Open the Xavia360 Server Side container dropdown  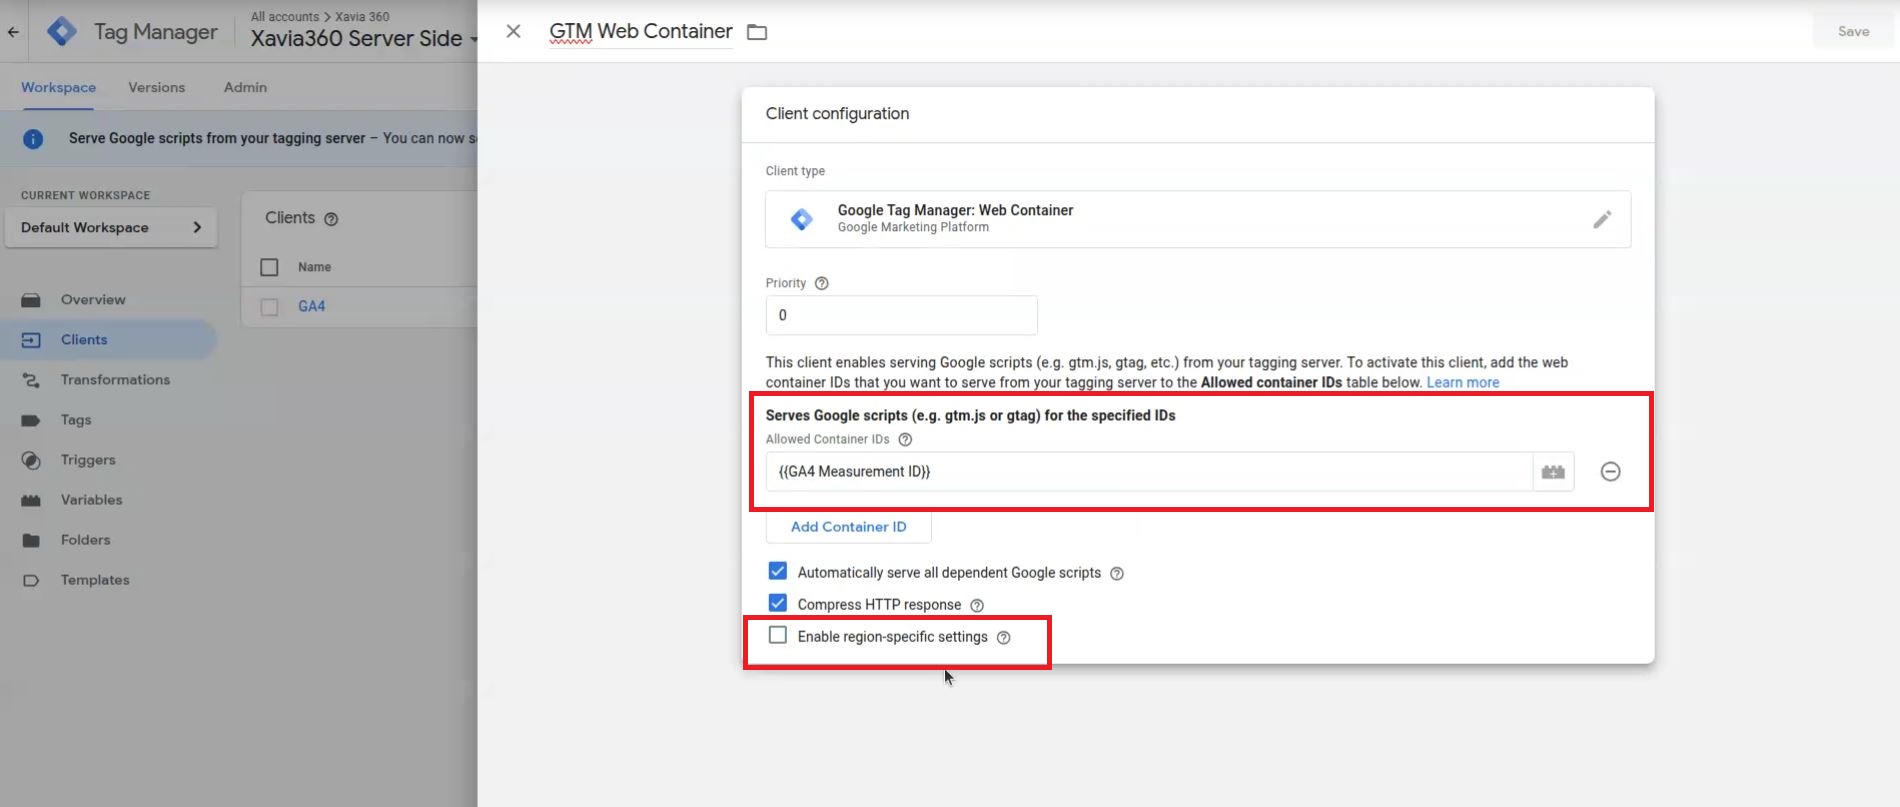(x=365, y=39)
